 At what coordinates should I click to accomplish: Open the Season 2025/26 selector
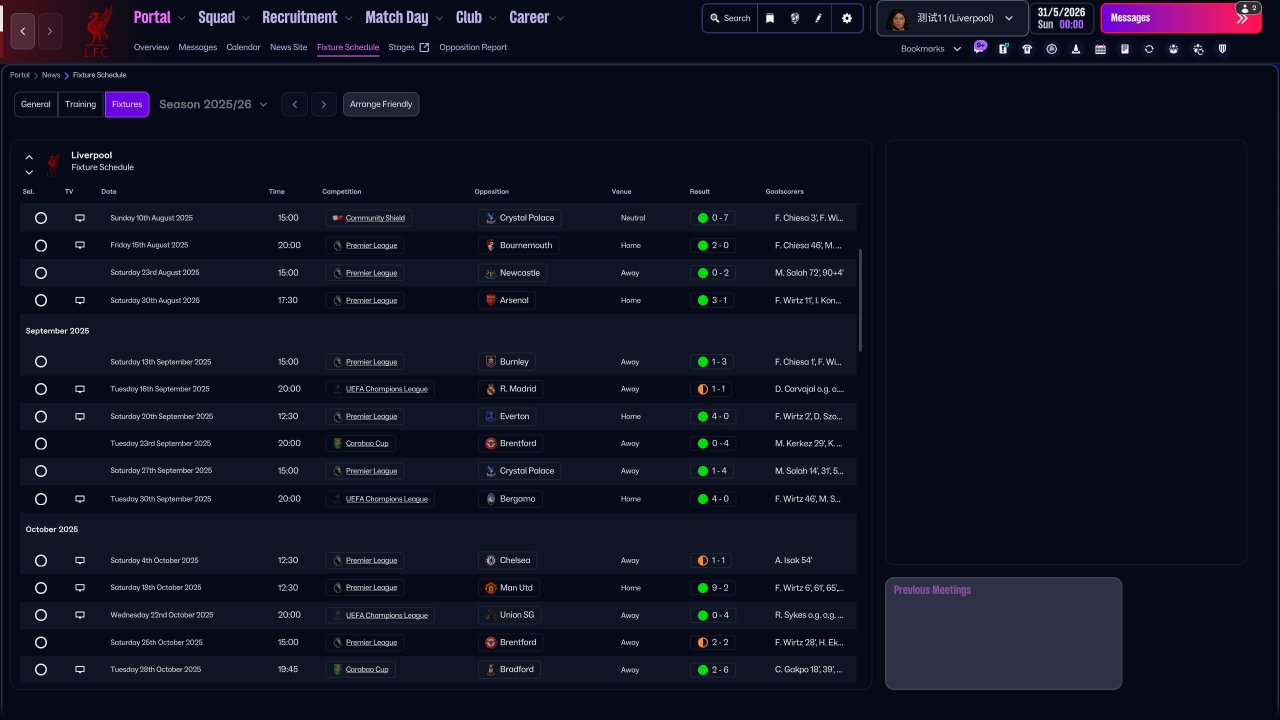pyautogui.click(x=213, y=104)
